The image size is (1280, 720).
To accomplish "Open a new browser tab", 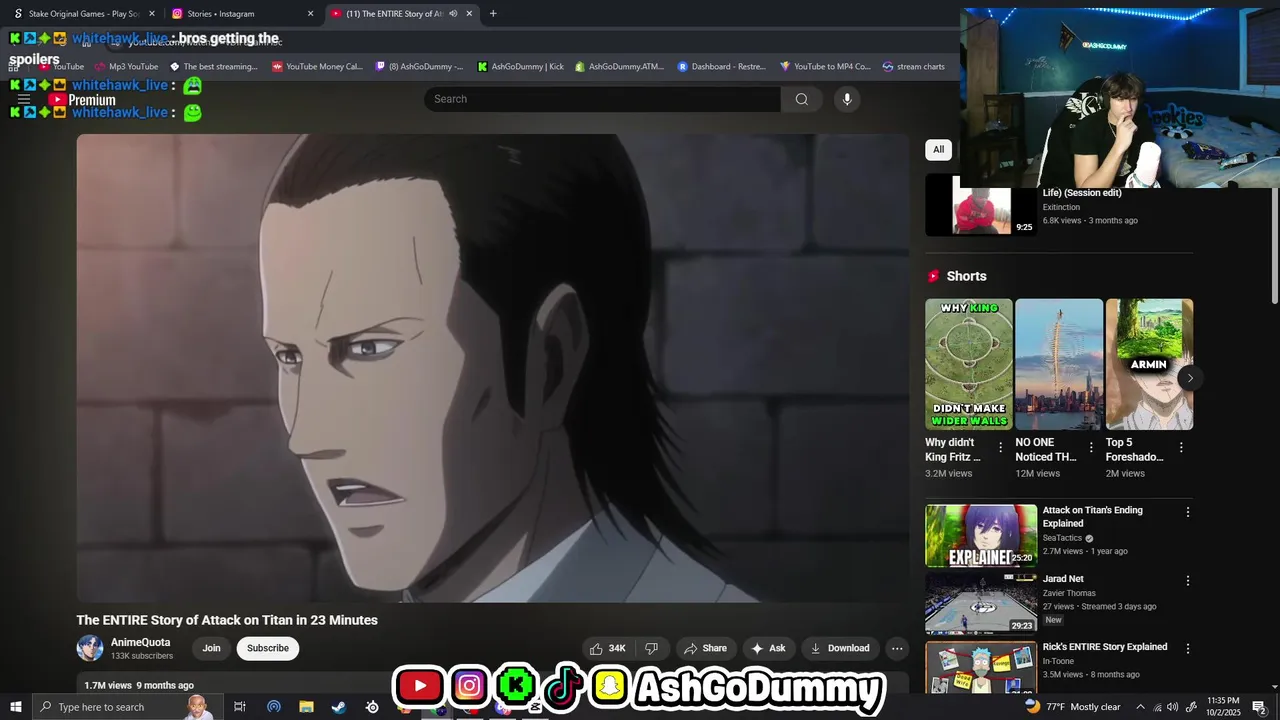I will [x=493, y=14].
